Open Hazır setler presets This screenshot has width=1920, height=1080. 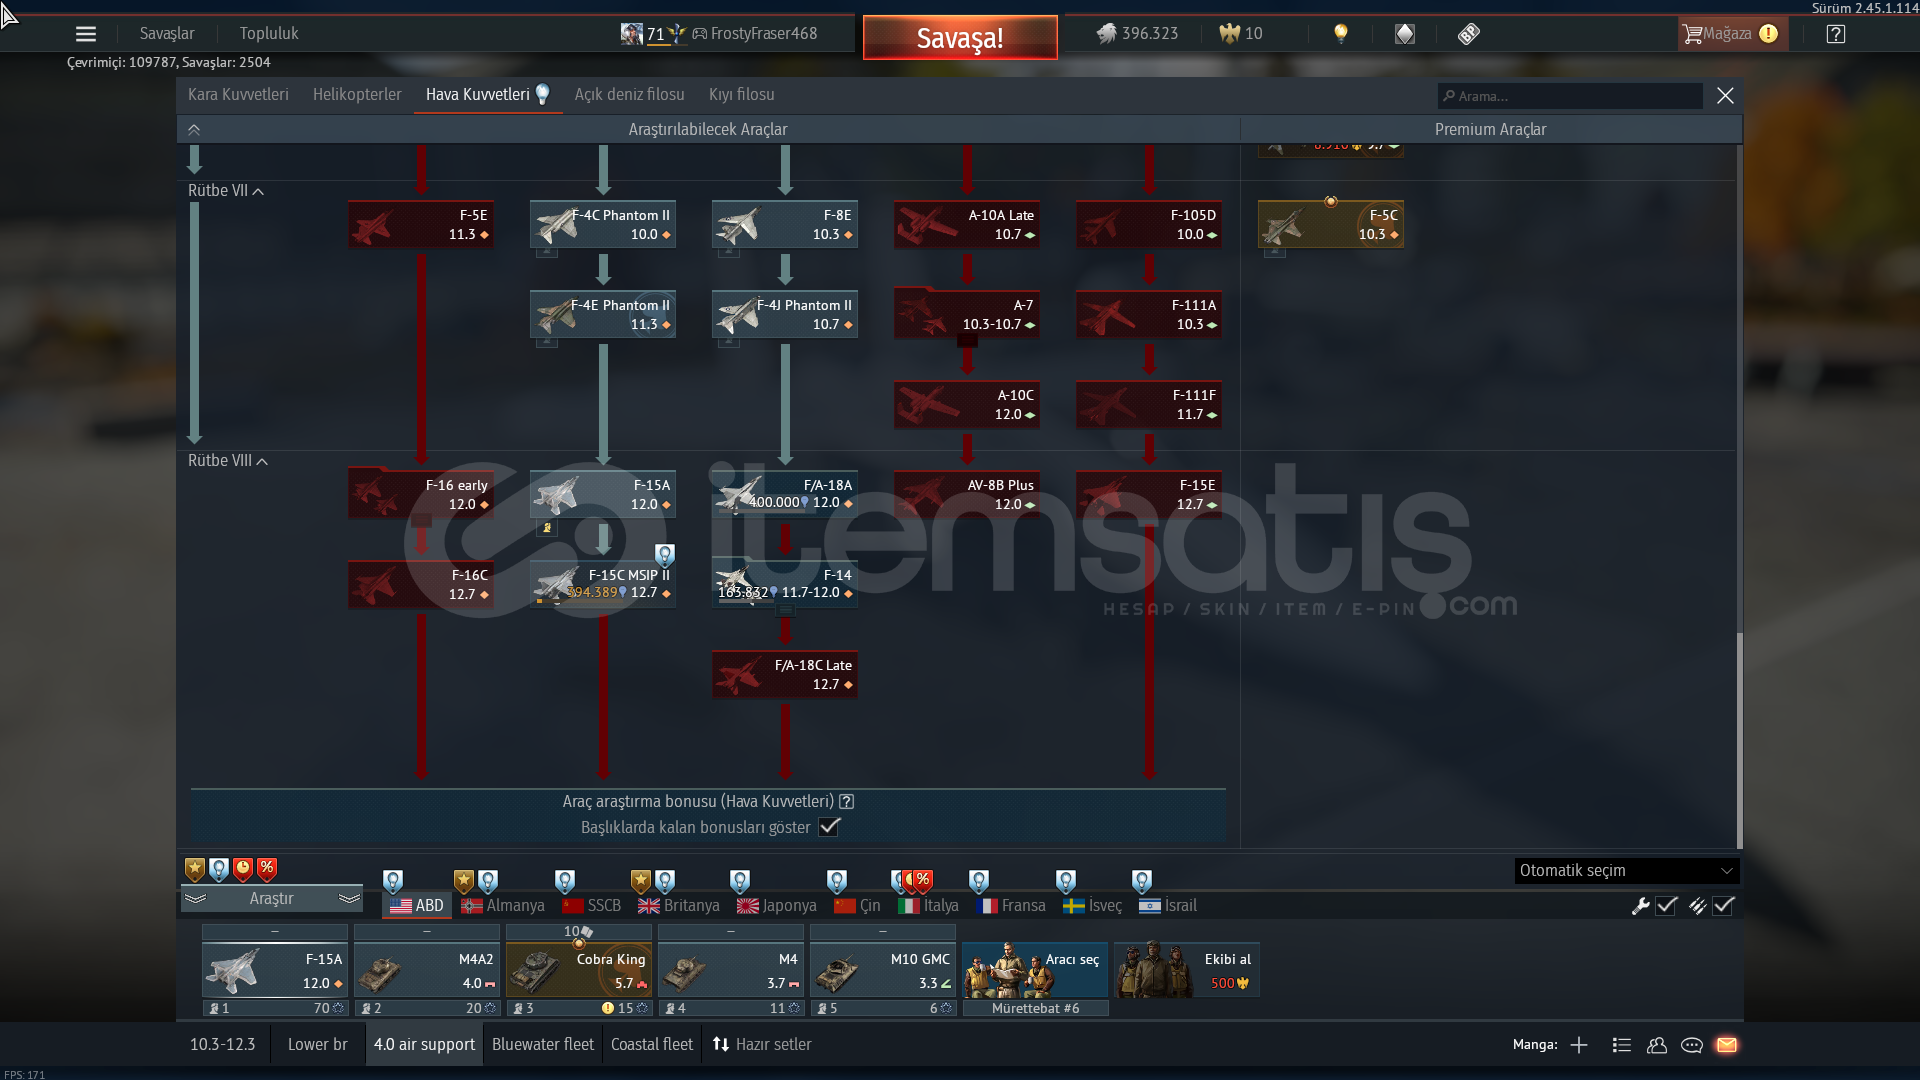click(x=762, y=1044)
